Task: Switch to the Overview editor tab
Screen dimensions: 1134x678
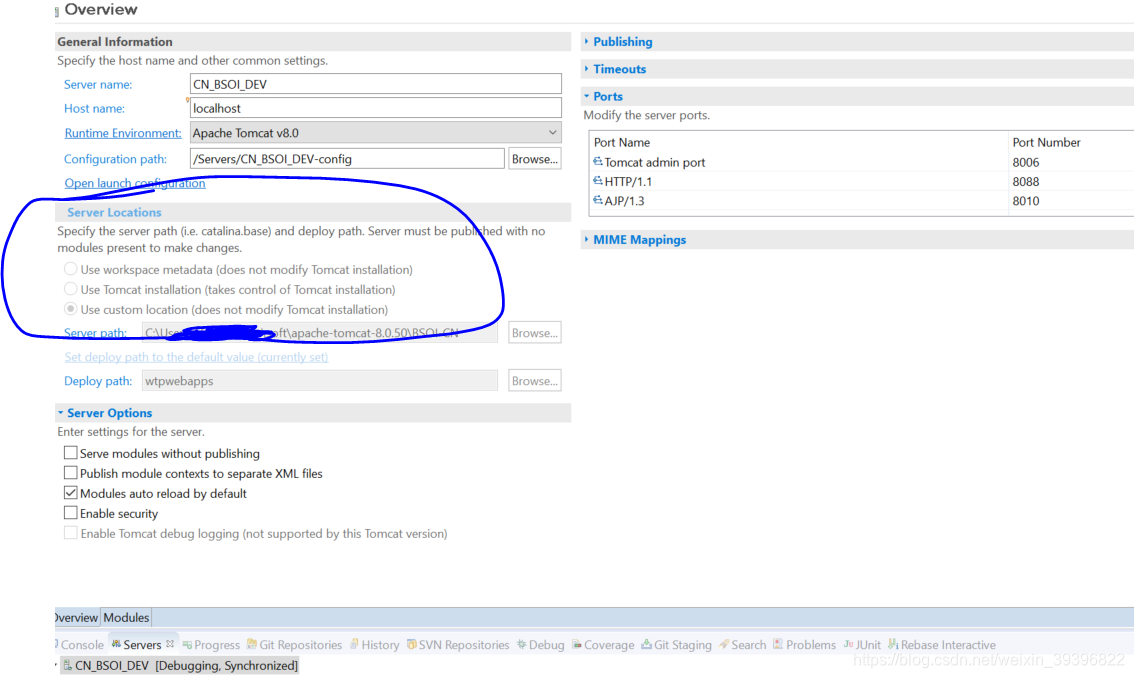Action: (x=77, y=617)
